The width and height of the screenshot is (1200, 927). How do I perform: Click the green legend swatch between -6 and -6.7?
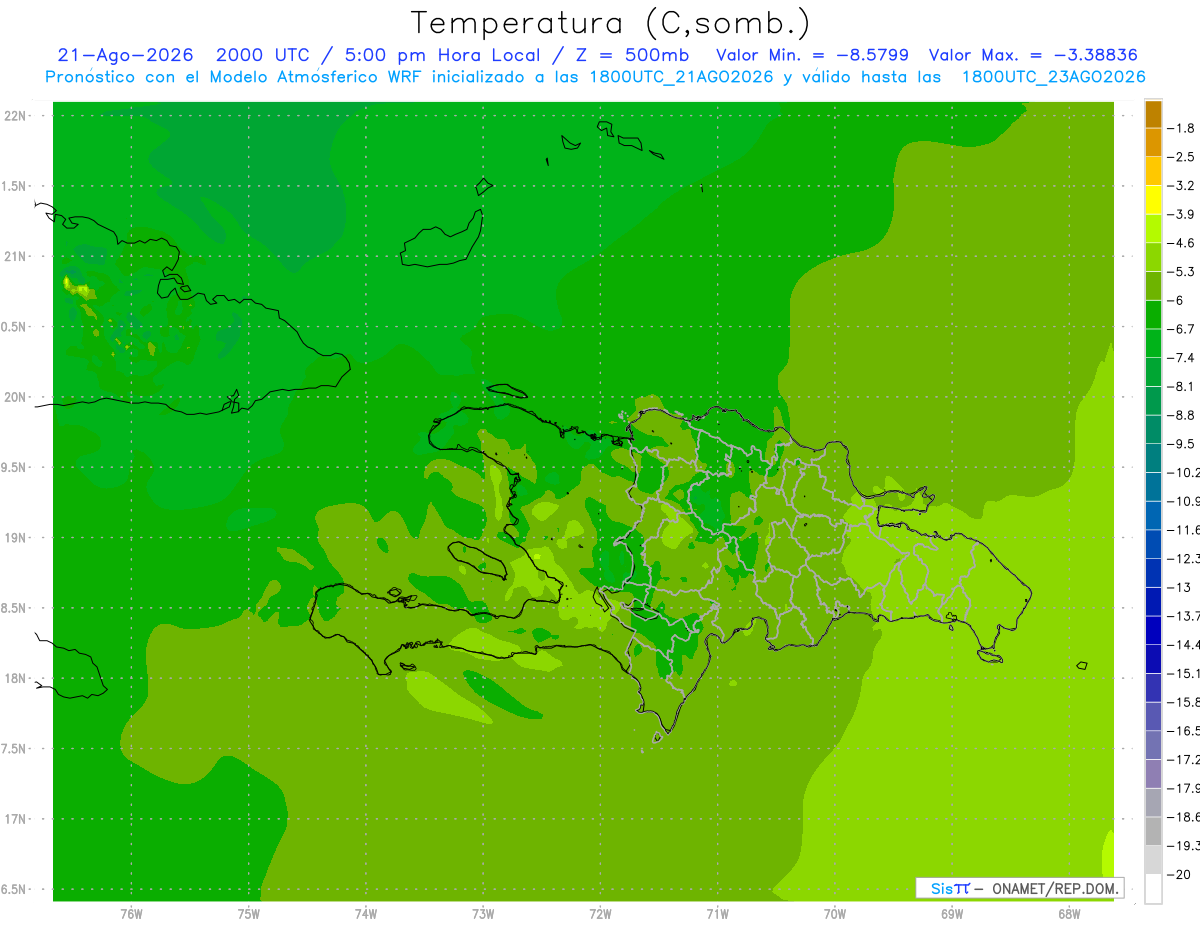point(1153,314)
